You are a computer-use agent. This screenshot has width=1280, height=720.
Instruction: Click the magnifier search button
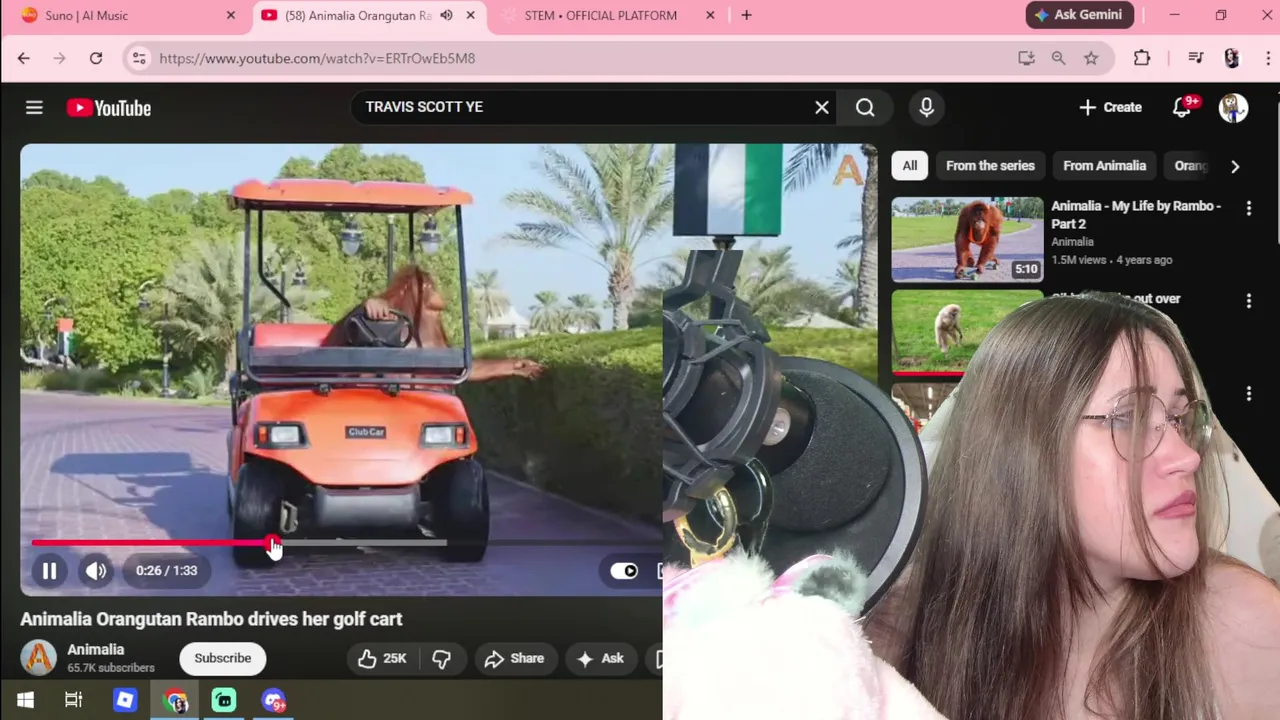click(865, 107)
